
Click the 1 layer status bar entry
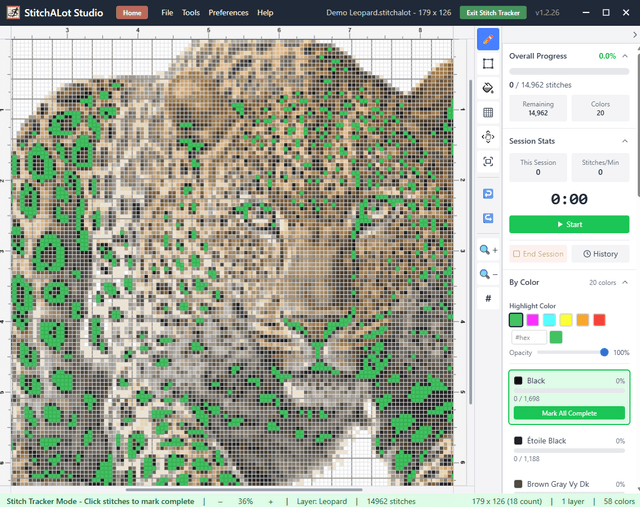(x=573, y=501)
